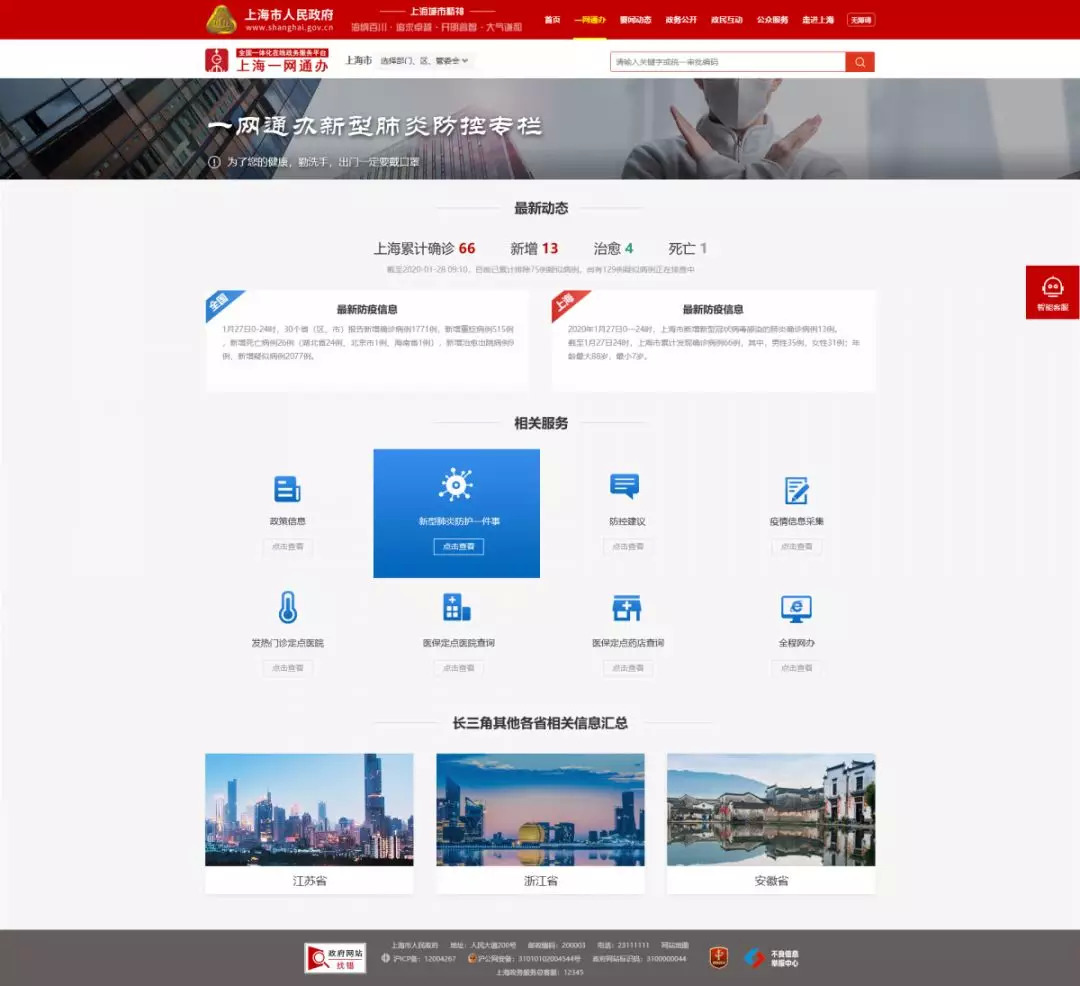This screenshot has height=986, width=1080.
Task: Click the 政府网站找错 footer badge
Action: (335, 958)
